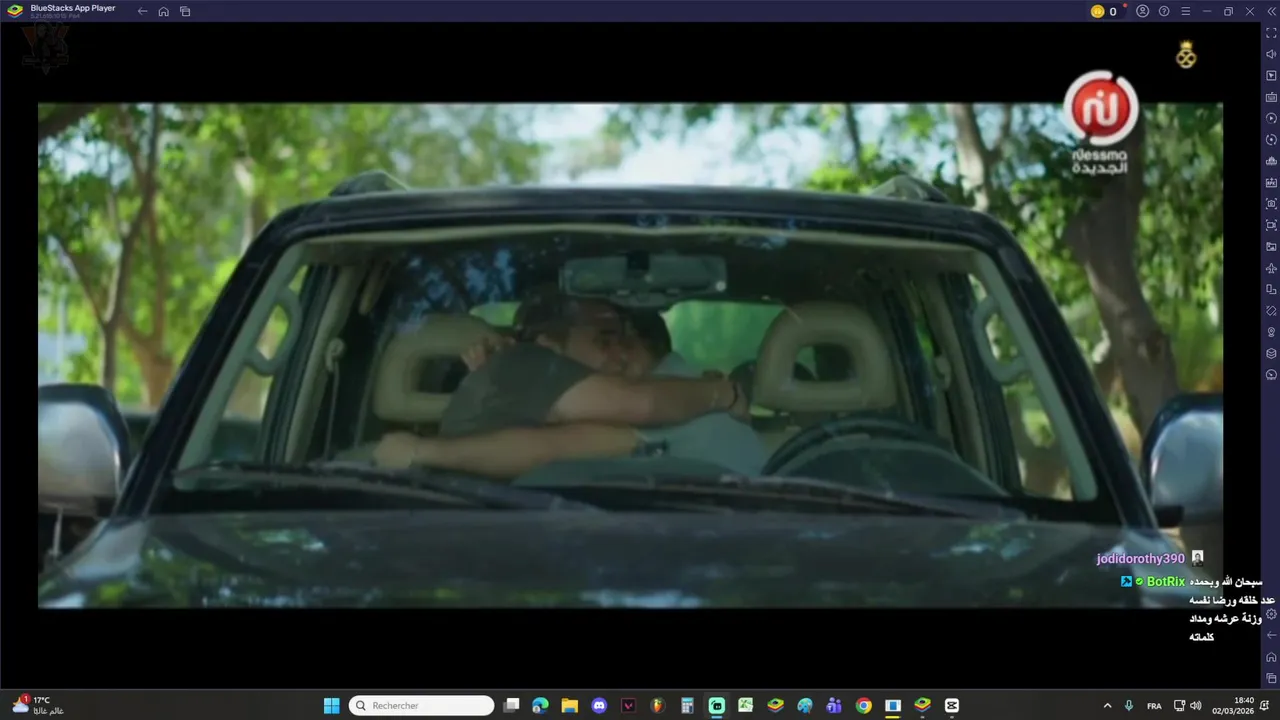Open the Windows Start menu
Screen dimensions: 1280x720
tap(331, 705)
